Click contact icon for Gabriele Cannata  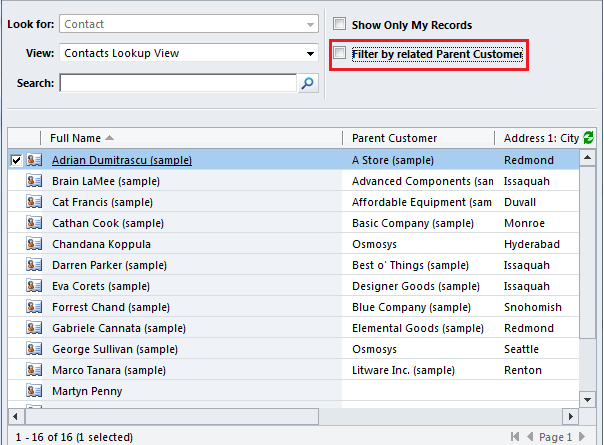34,328
